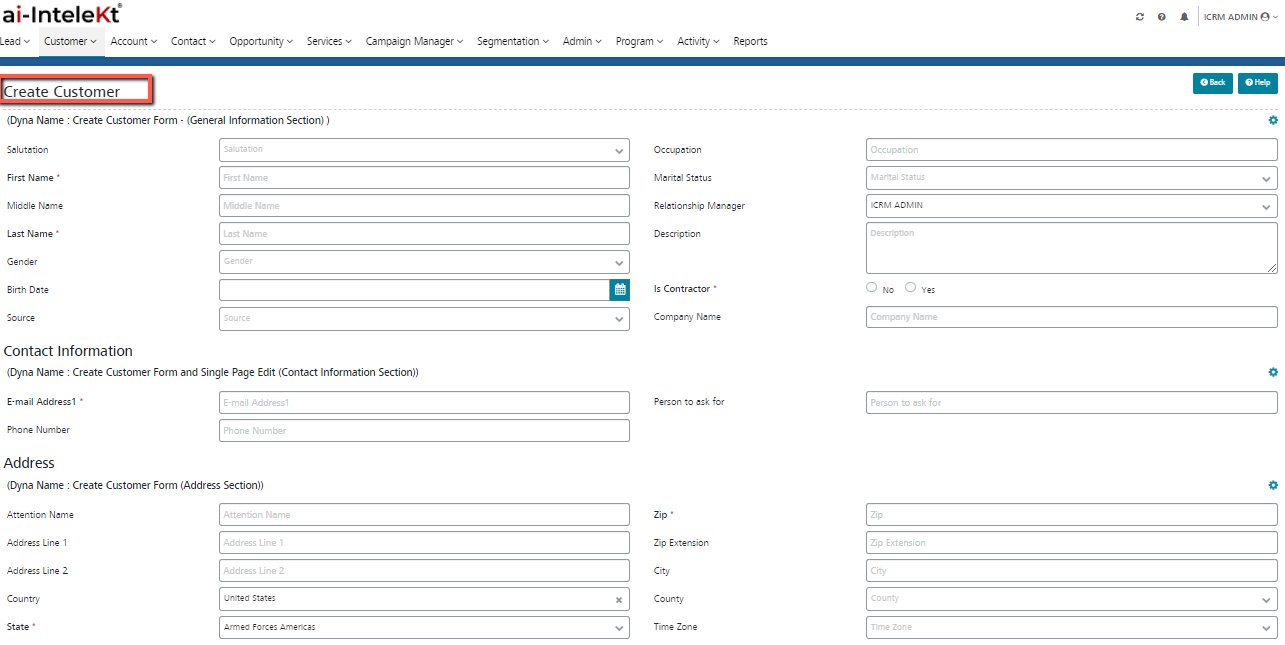Focus the Last Name field

point(424,234)
